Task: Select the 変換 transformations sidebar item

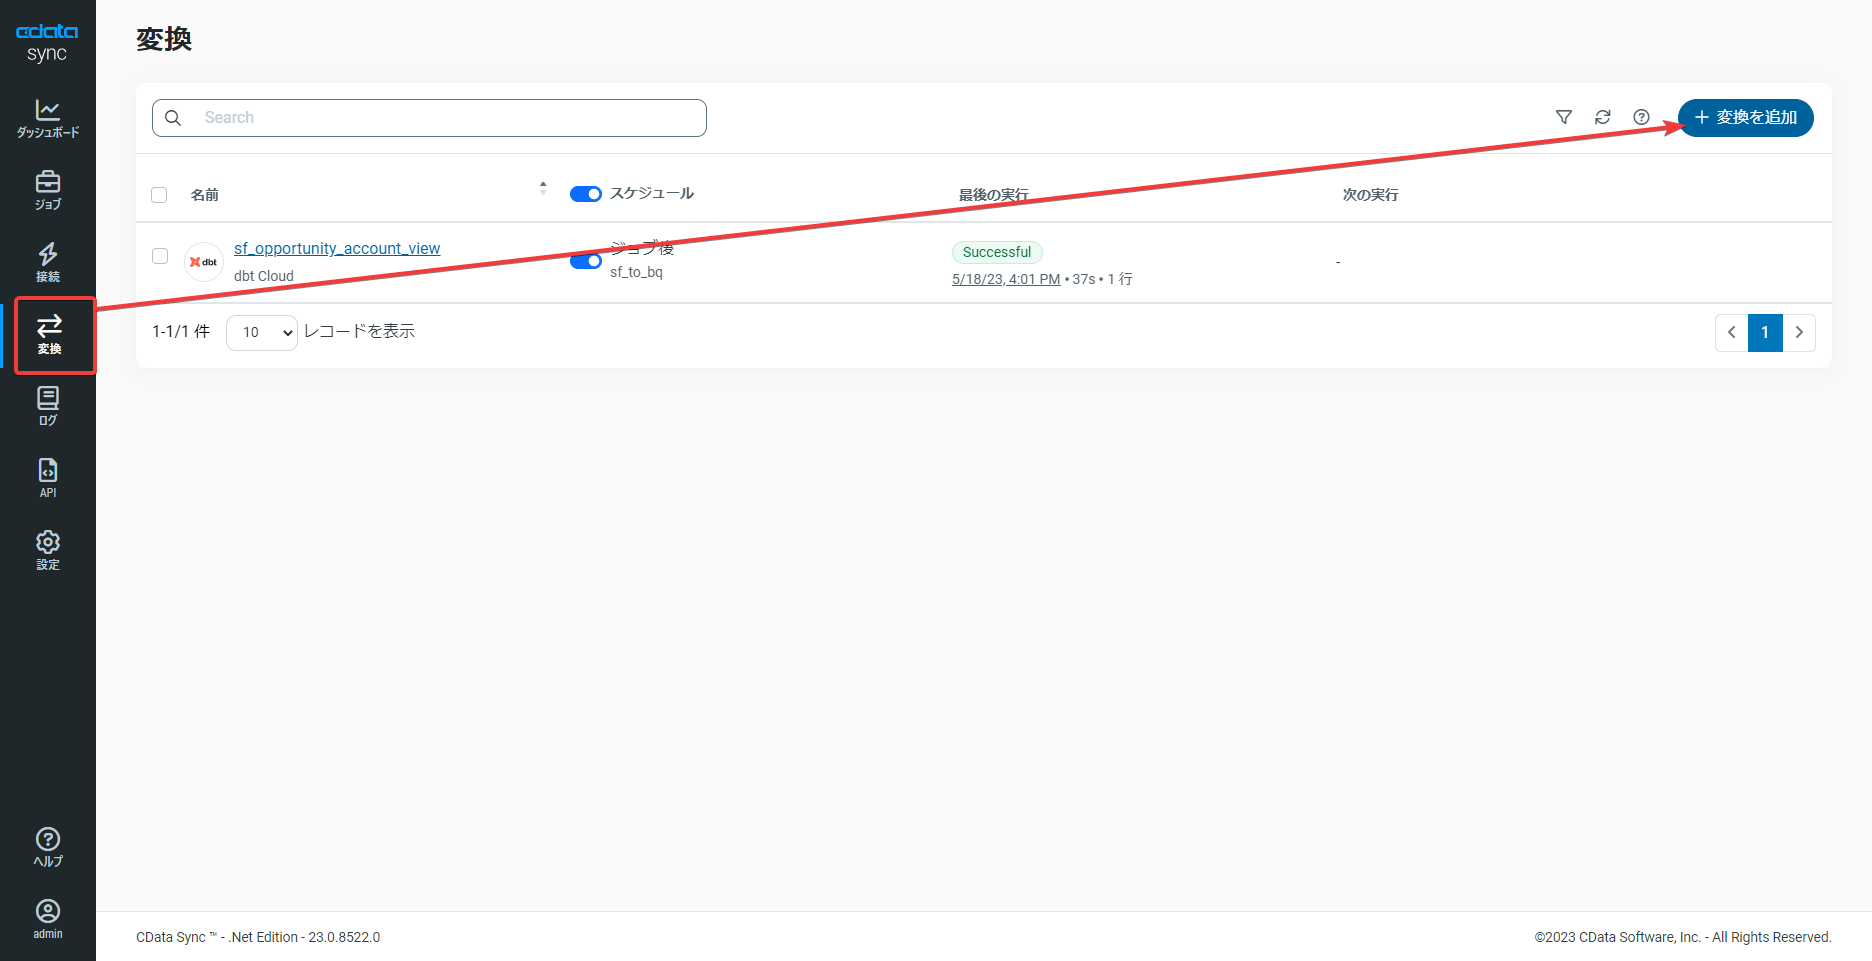Action: [x=49, y=335]
